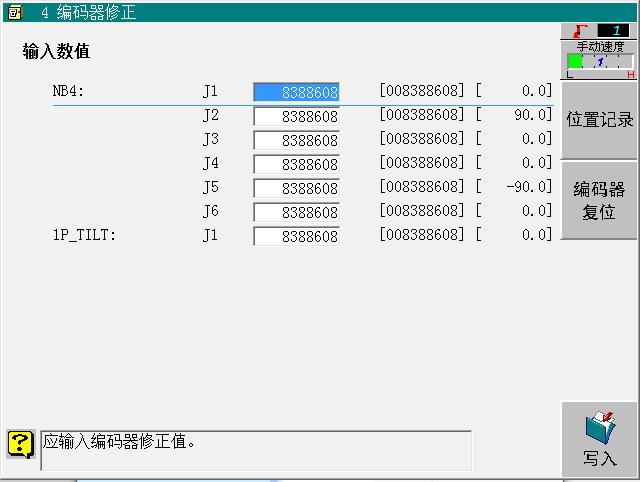This screenshot has width=640, height=482.
Task: Click the help message box text
Action: coord(120,442)
